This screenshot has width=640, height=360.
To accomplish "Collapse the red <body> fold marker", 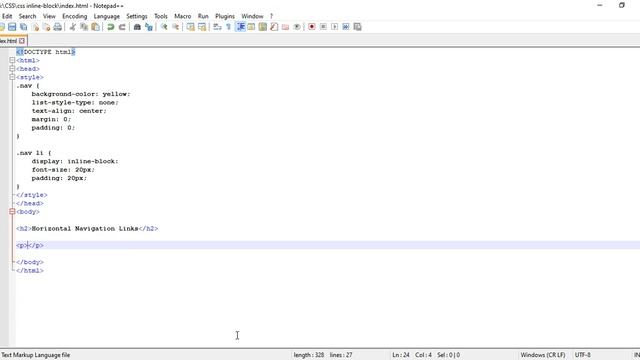I will [12, 211].
